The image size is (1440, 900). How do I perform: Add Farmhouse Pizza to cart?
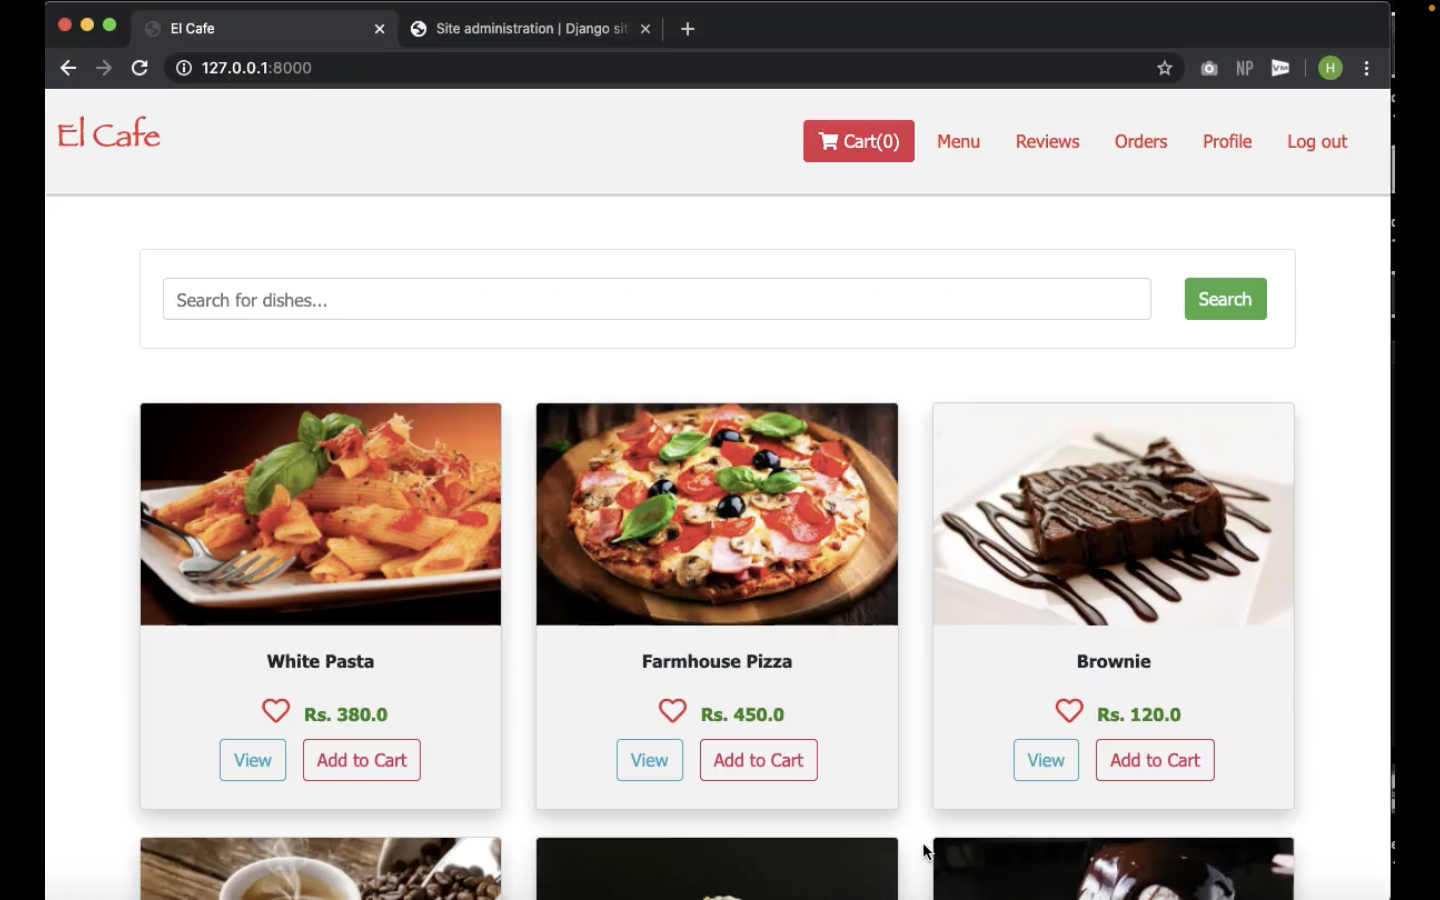(x=758, y=760)
